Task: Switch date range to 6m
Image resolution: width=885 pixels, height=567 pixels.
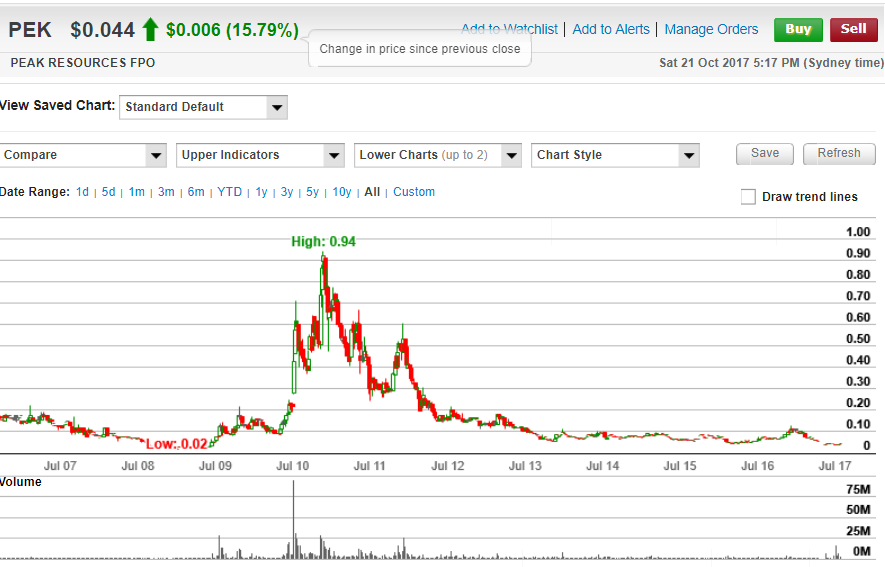Action: click(196, 192)
